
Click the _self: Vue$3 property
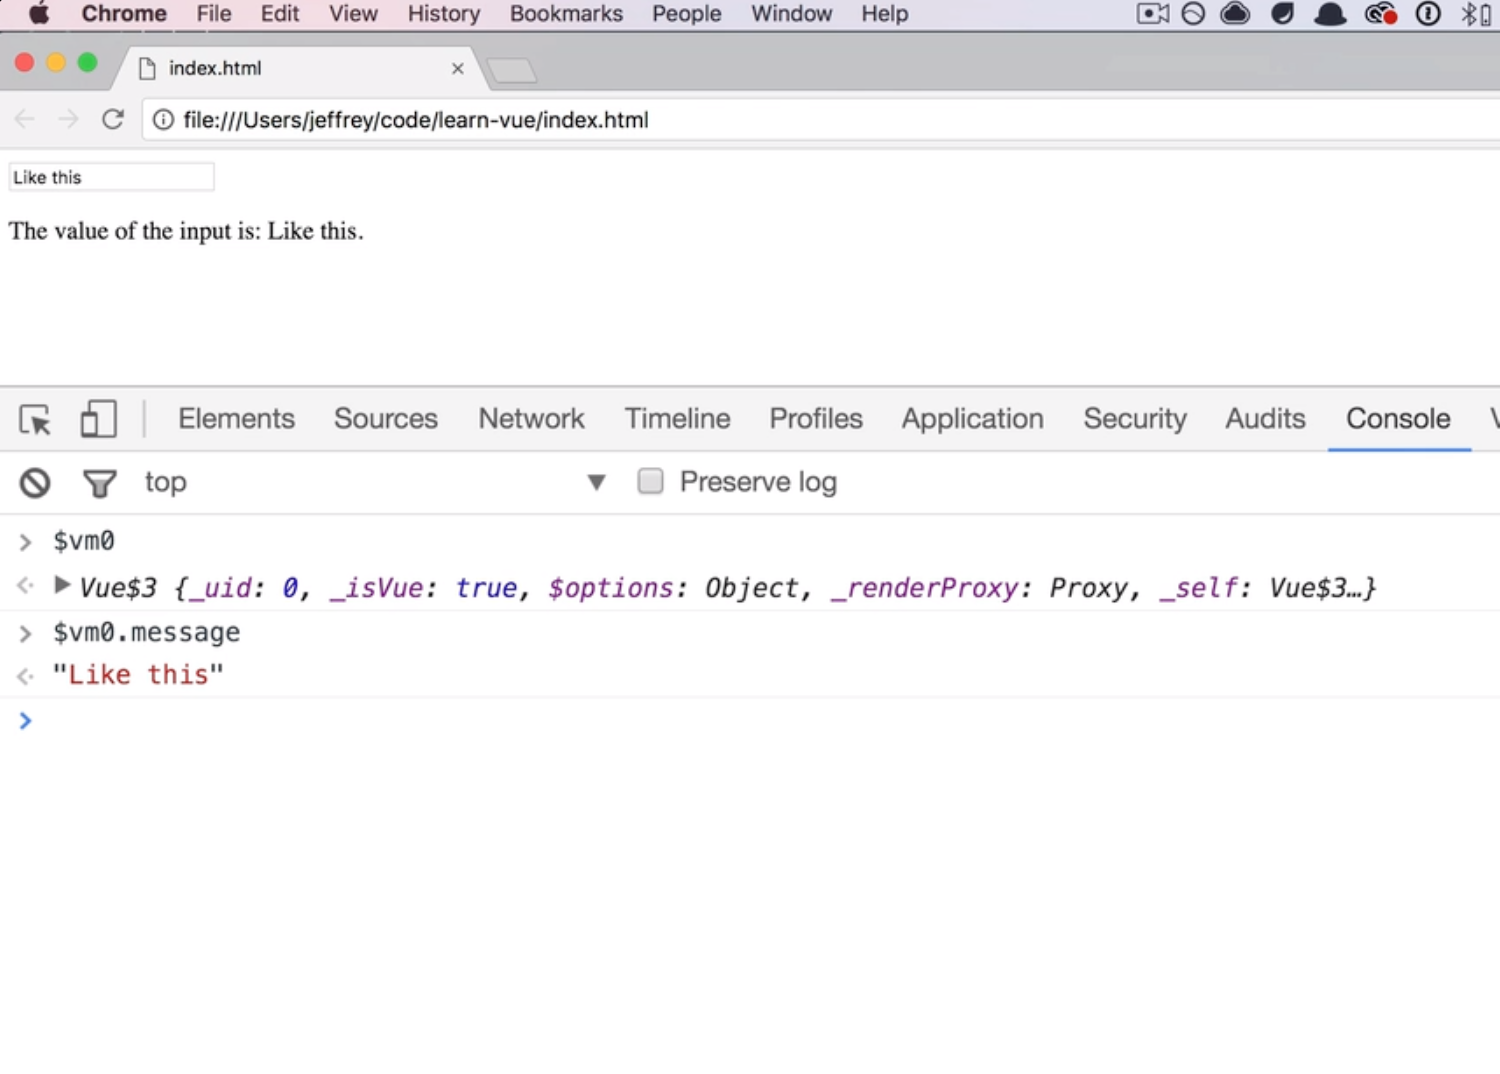click(1260, 588)
